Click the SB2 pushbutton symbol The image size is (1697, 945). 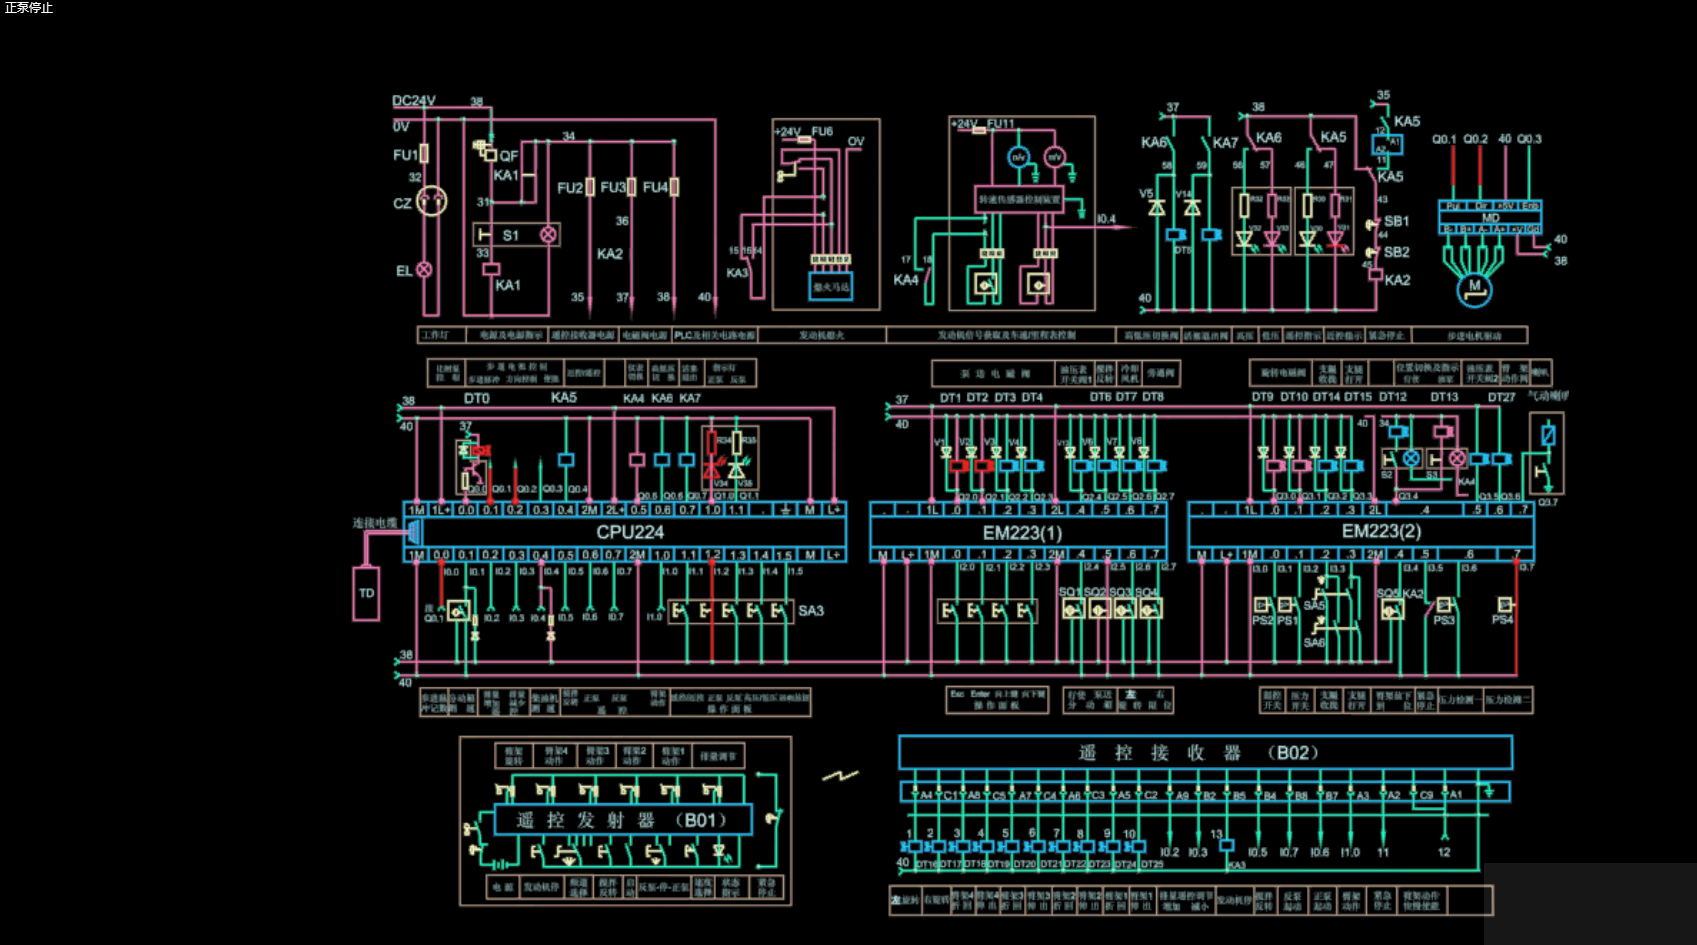(x=1374, y=253)
